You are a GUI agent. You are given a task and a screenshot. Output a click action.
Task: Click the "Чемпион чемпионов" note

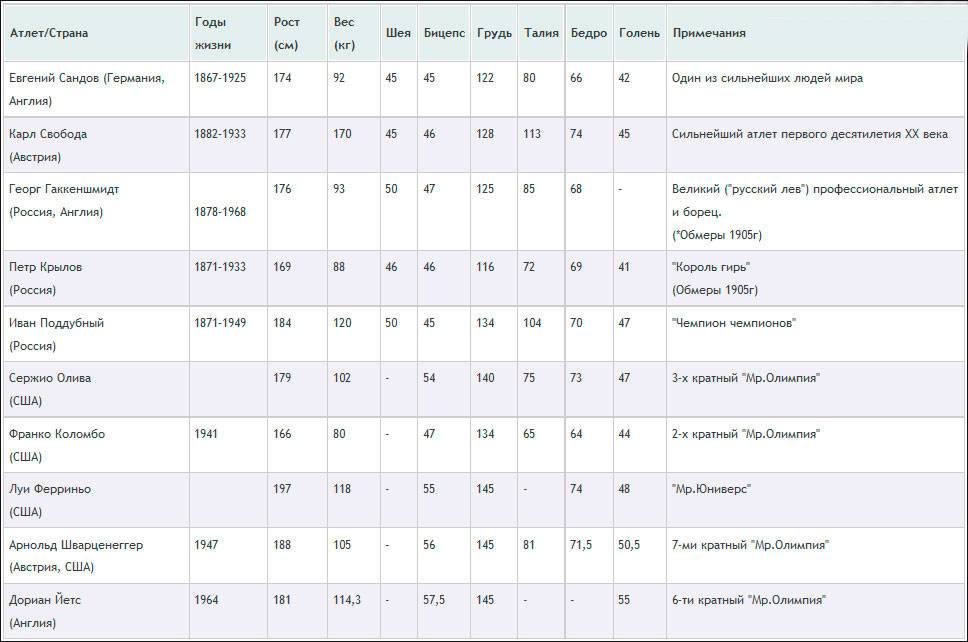(734, 323)
